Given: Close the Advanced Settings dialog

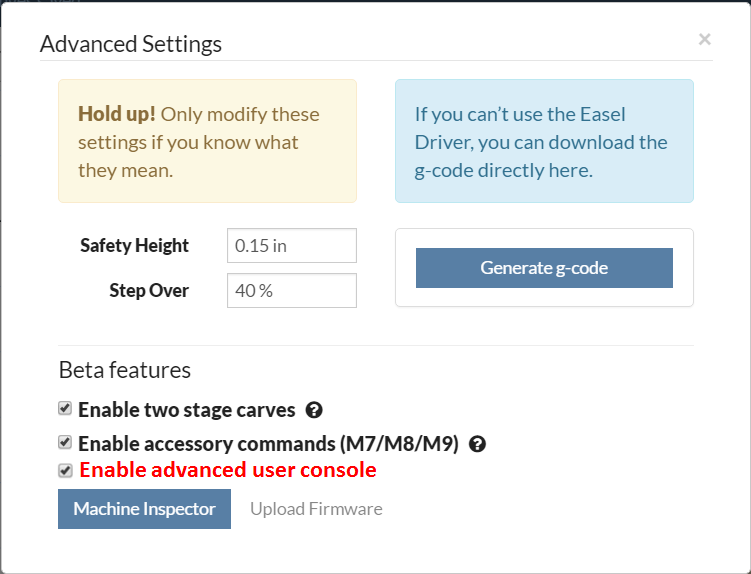Looking at the screenshot, I should click(704, 40).
